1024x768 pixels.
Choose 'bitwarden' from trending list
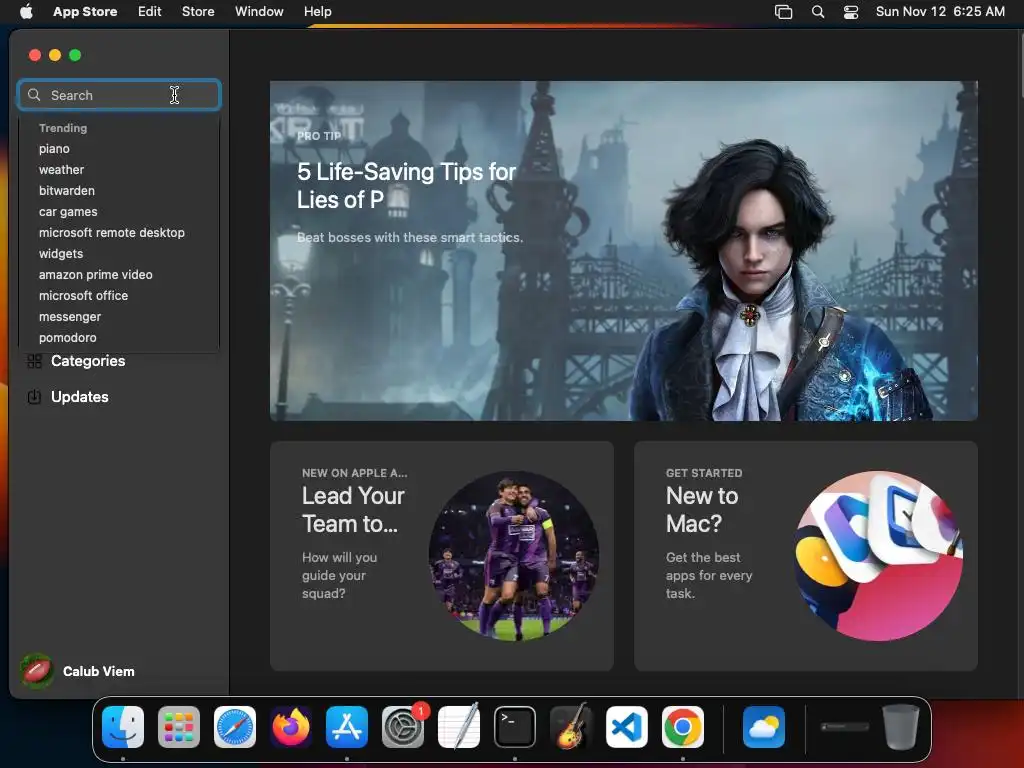click(67, 191)
